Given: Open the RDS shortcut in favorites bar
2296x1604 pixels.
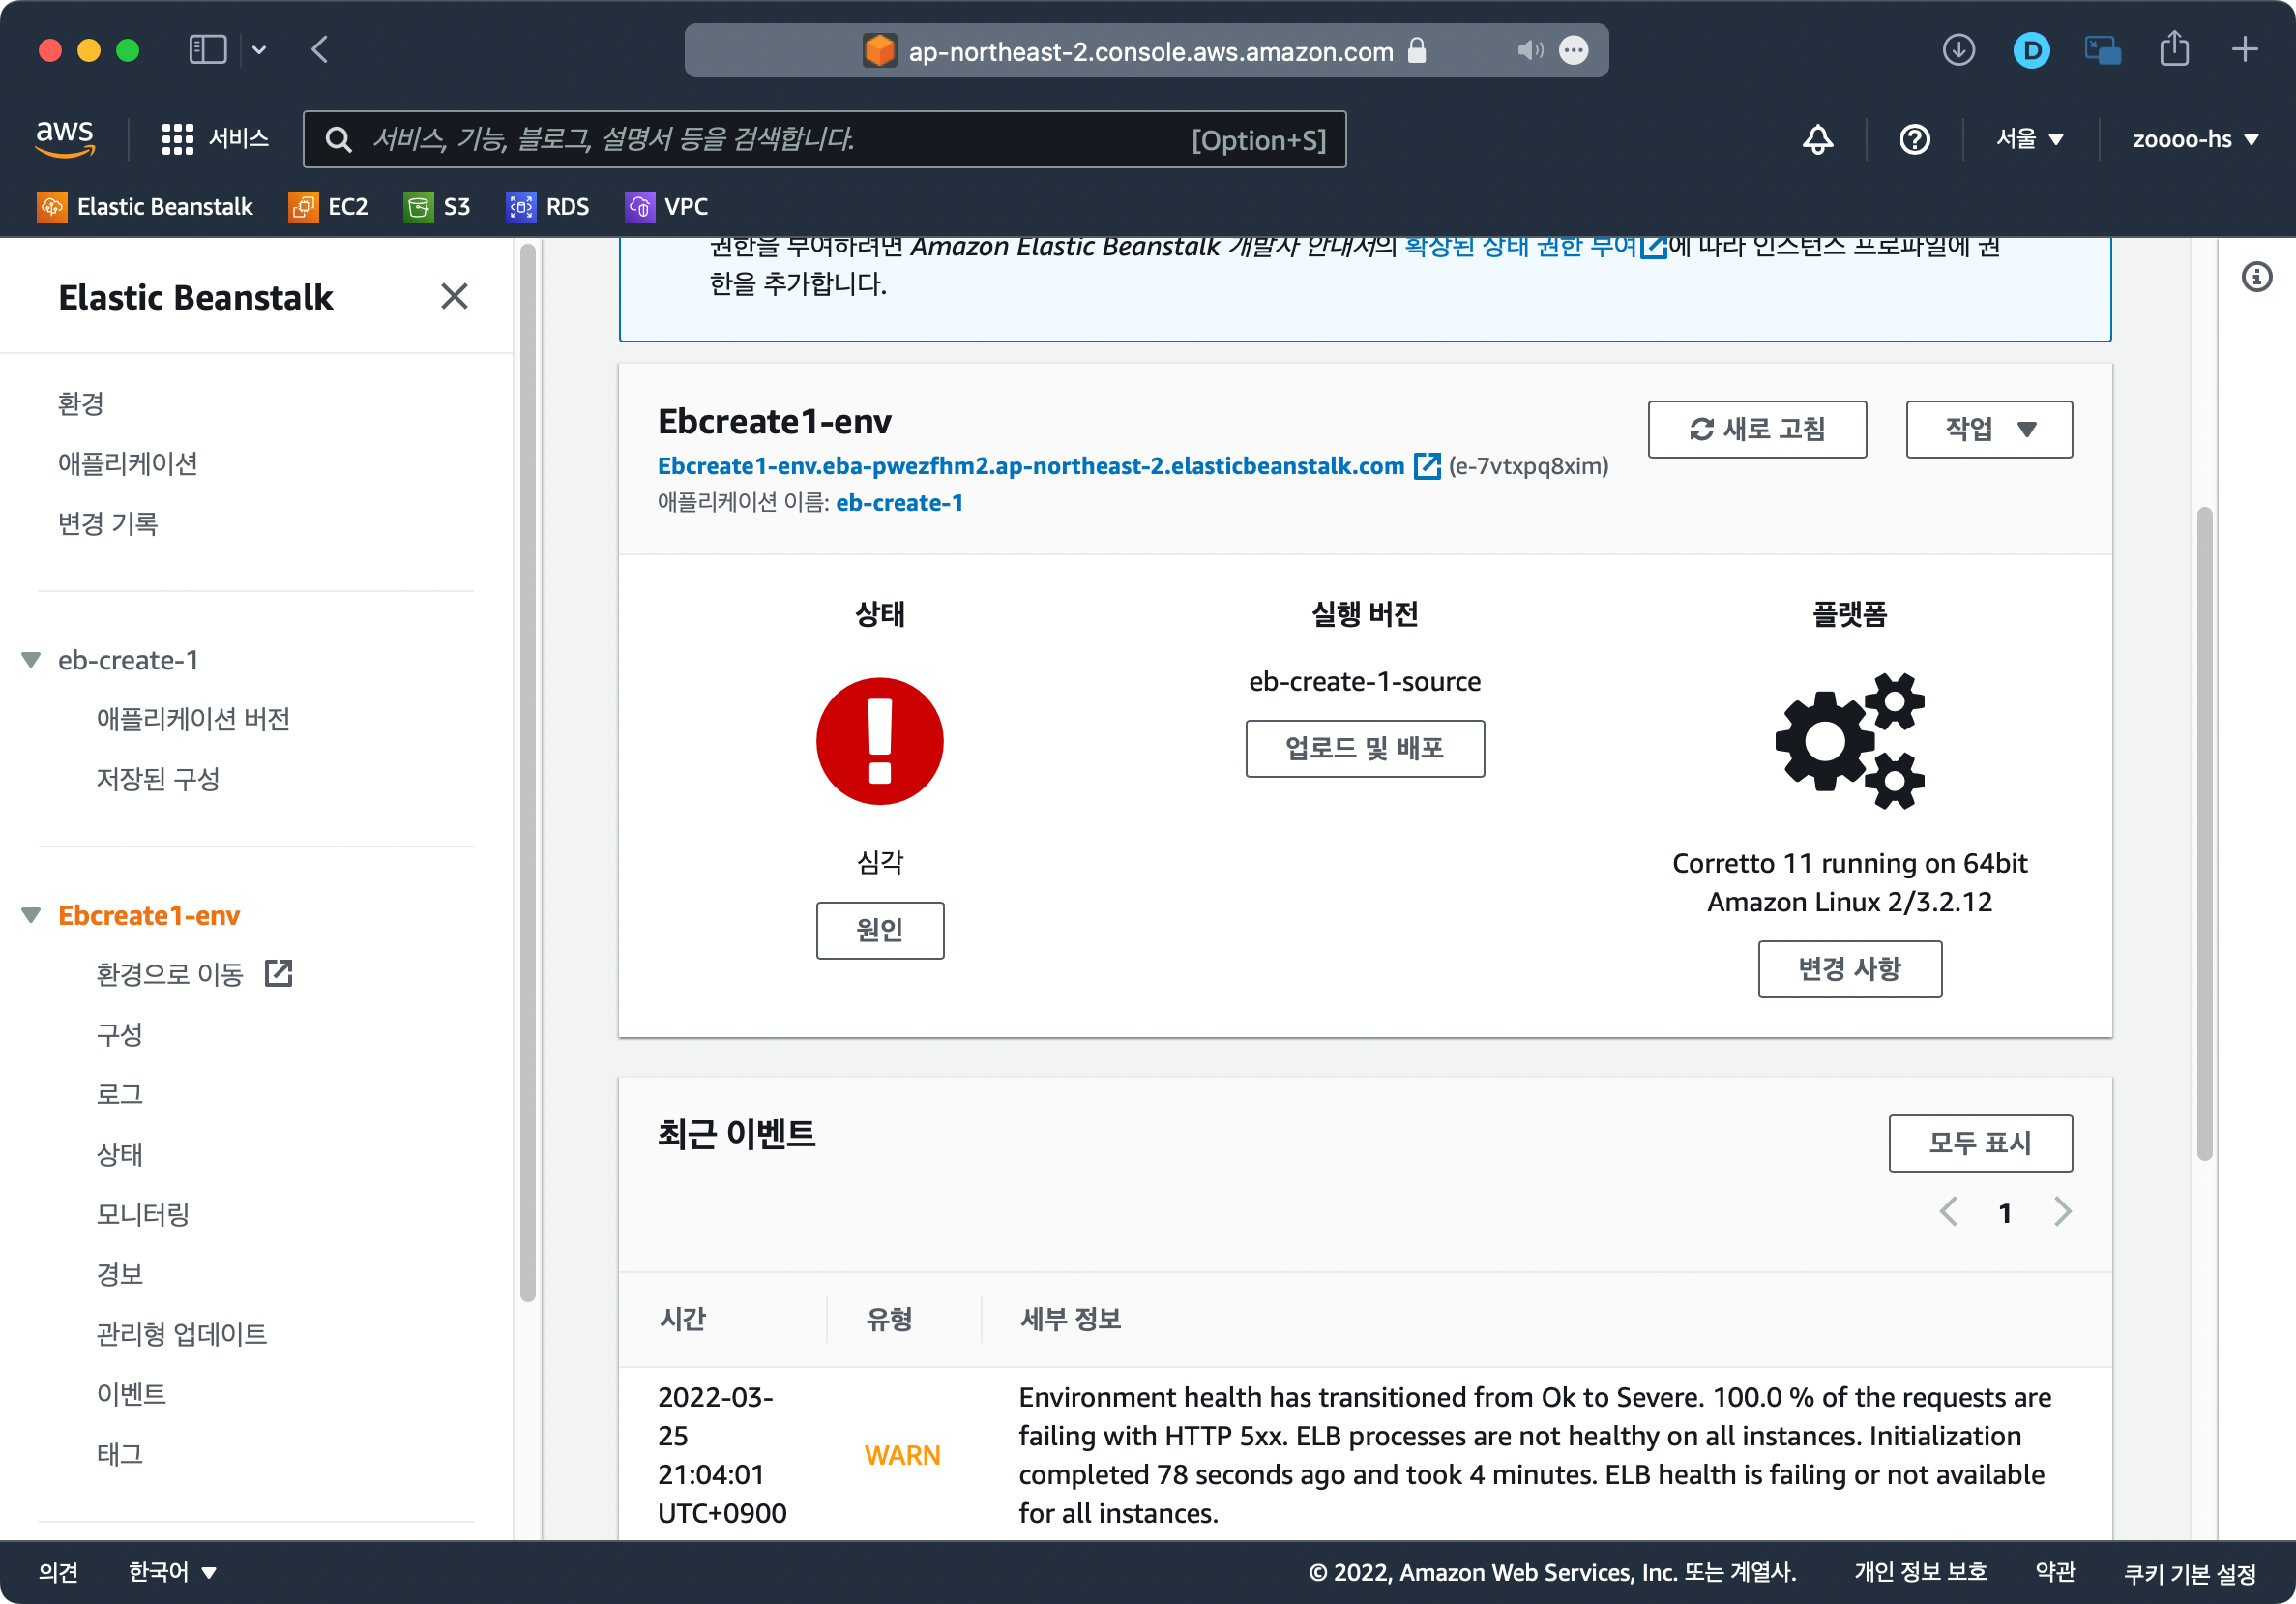Looking at the screenshot, I should tap(547, 206).
